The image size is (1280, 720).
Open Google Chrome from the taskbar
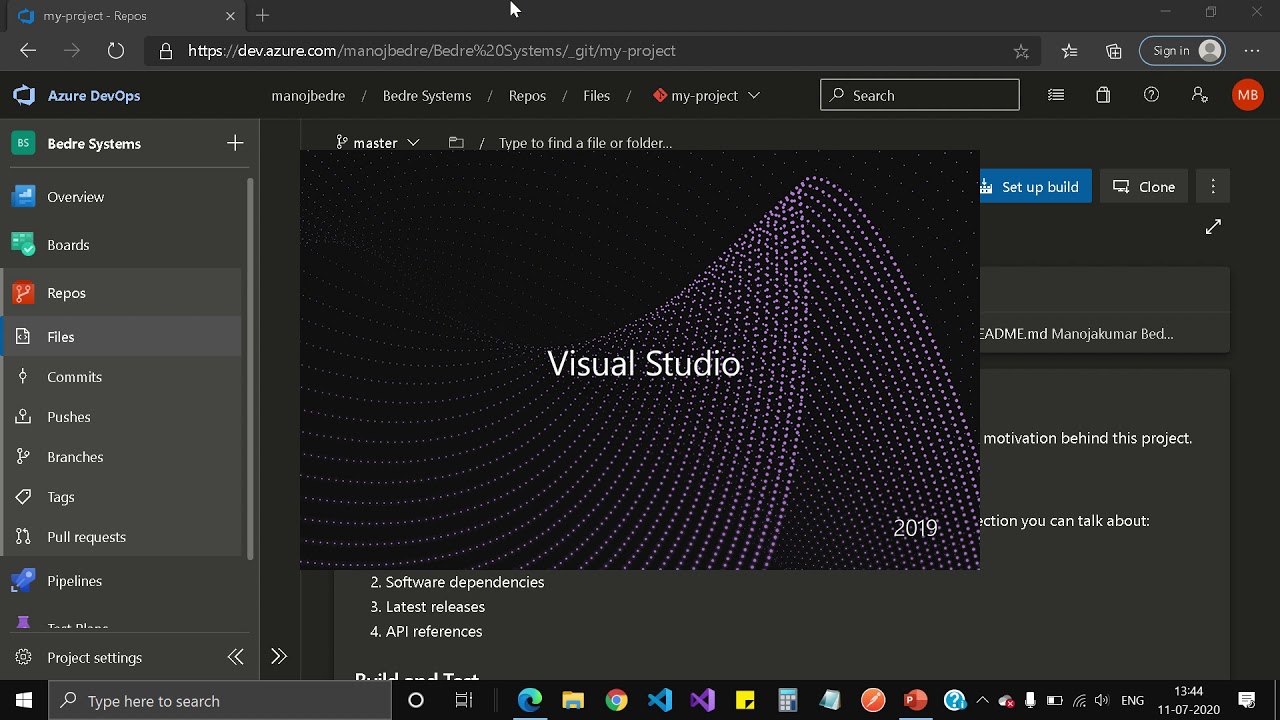pyautogui.click(x=616, y=701)
